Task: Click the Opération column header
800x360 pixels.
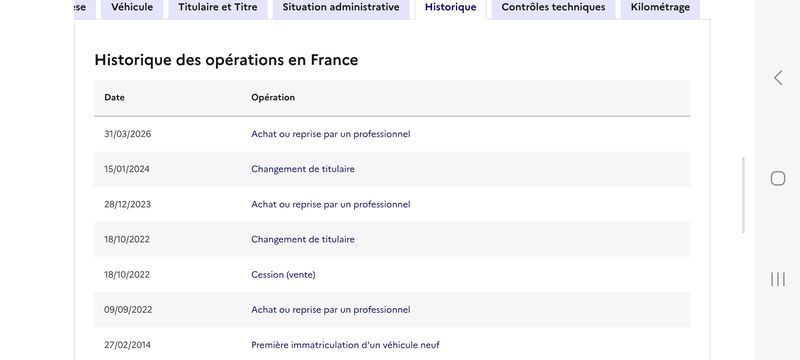Action: pyautogui.click(x=273, y=97)
